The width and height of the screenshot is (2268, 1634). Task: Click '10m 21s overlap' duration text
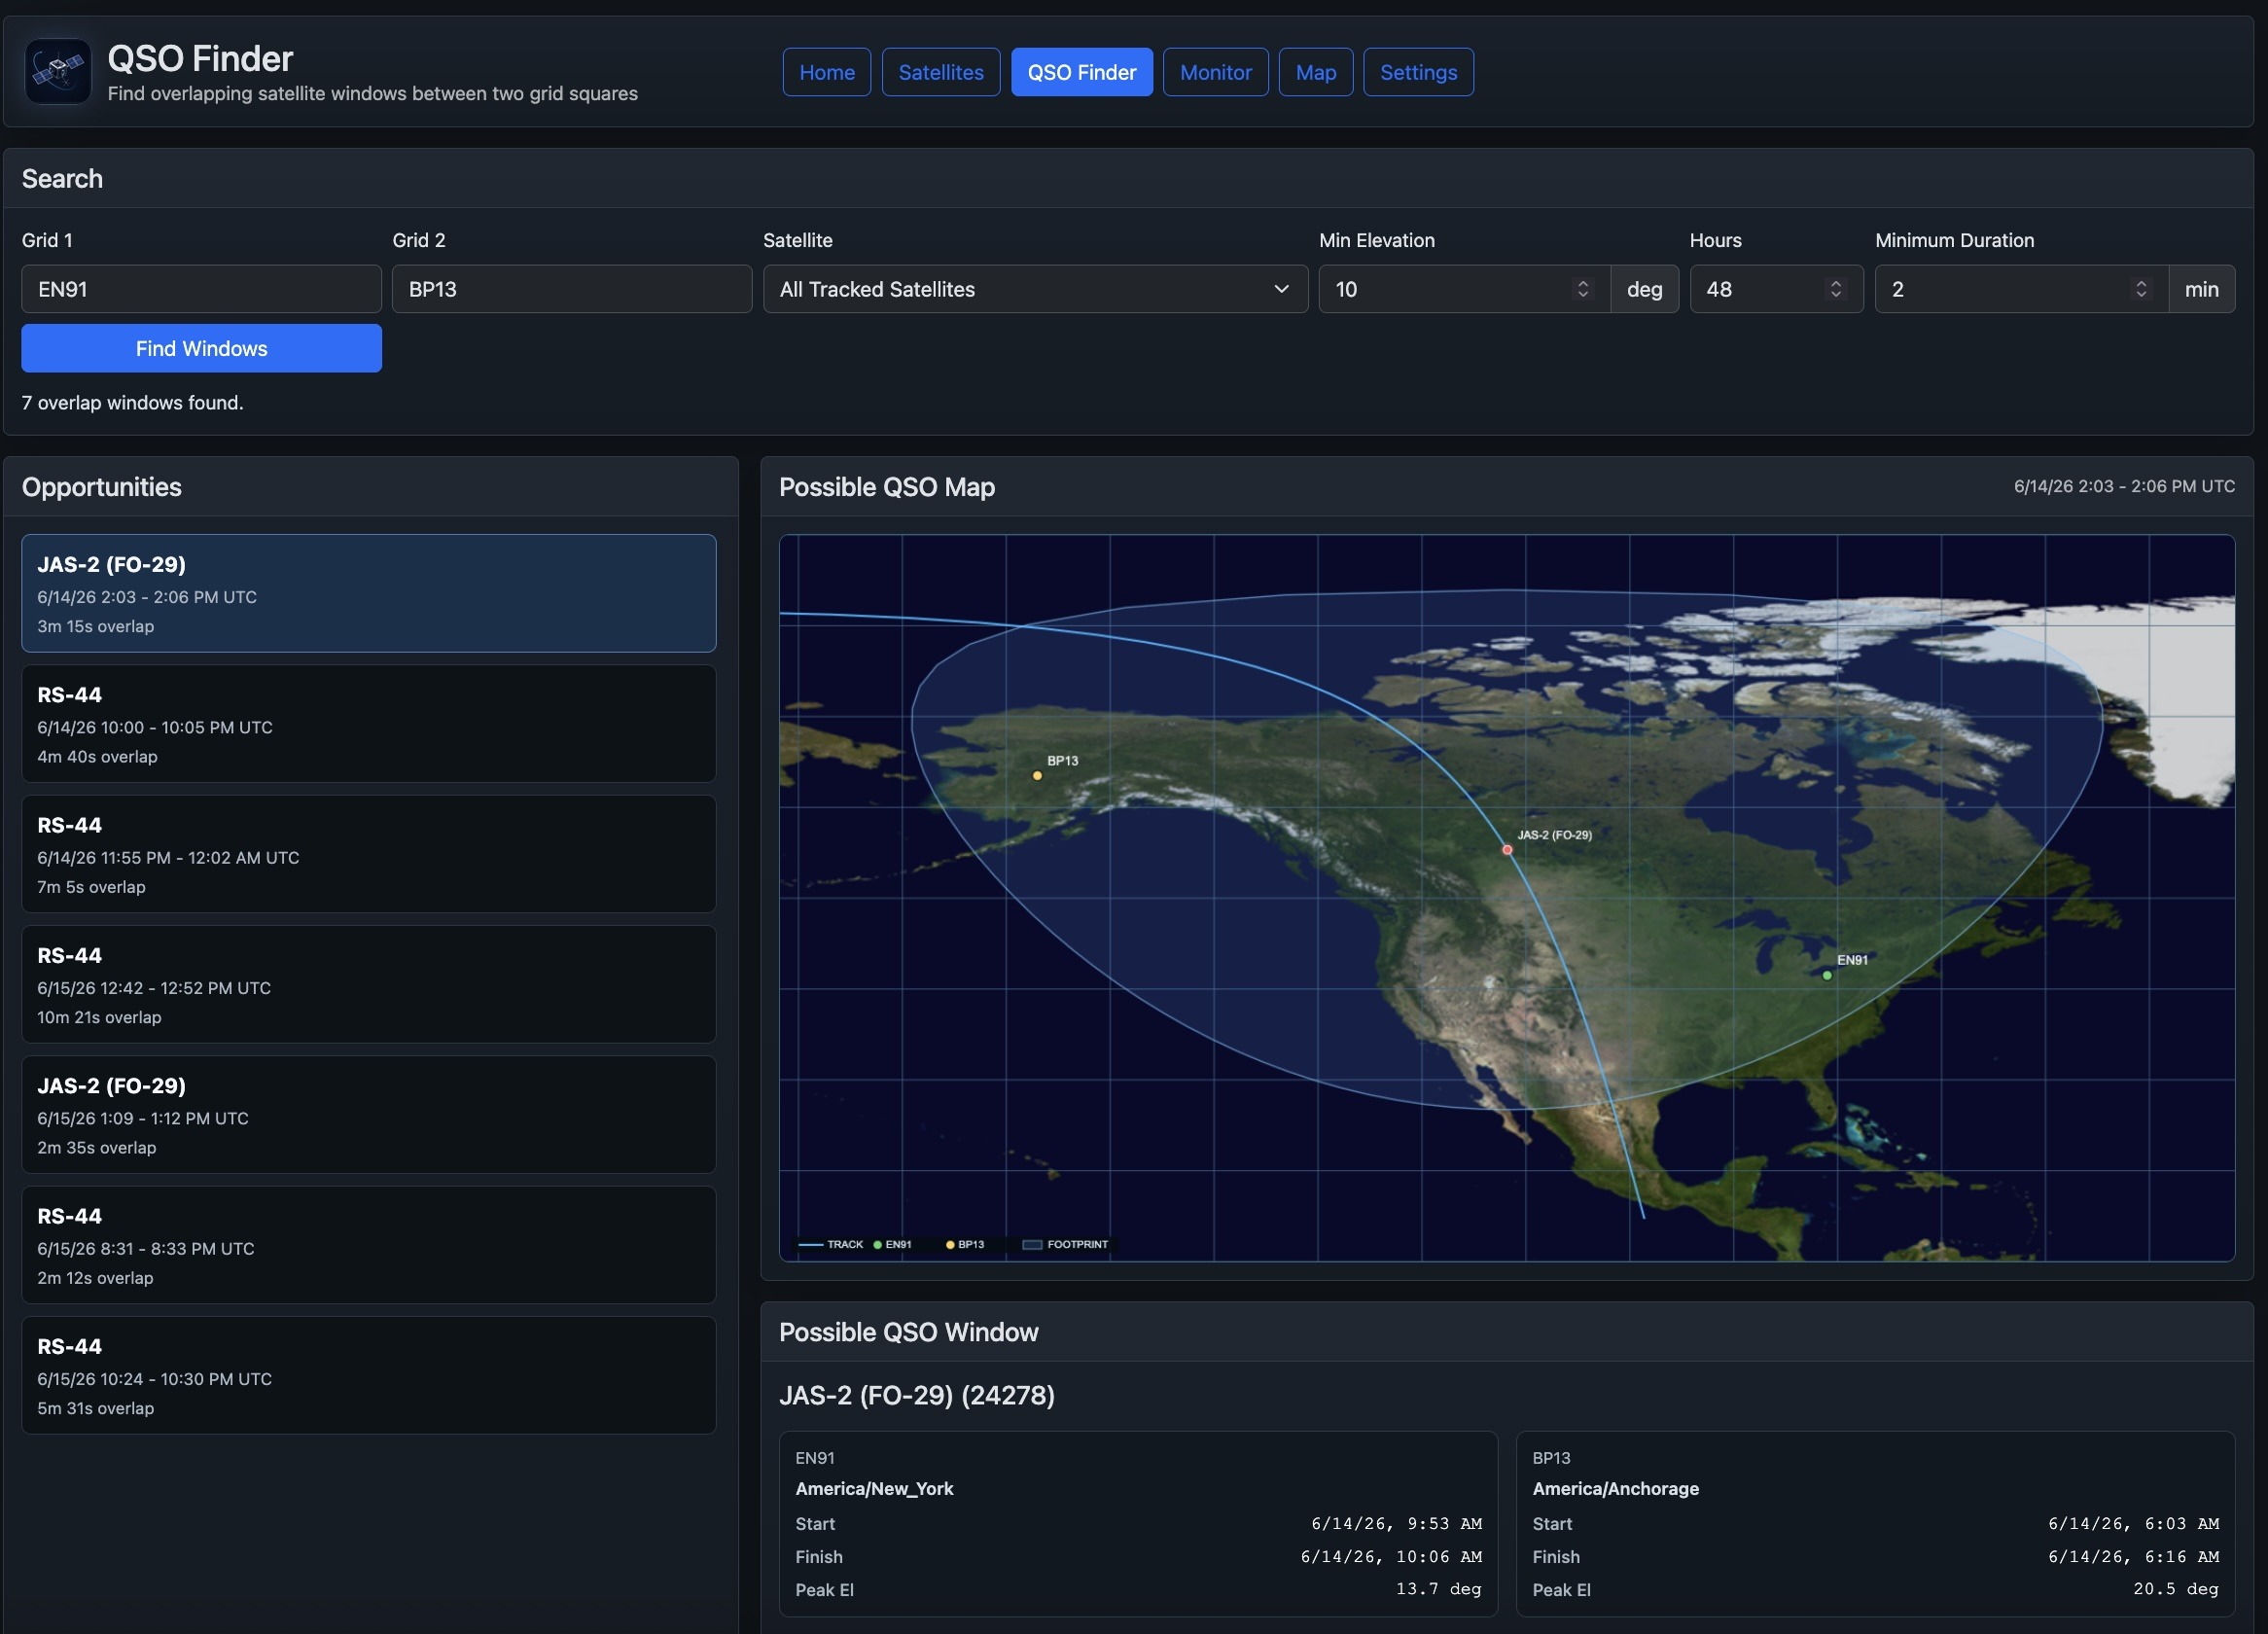coord(99,1017)
